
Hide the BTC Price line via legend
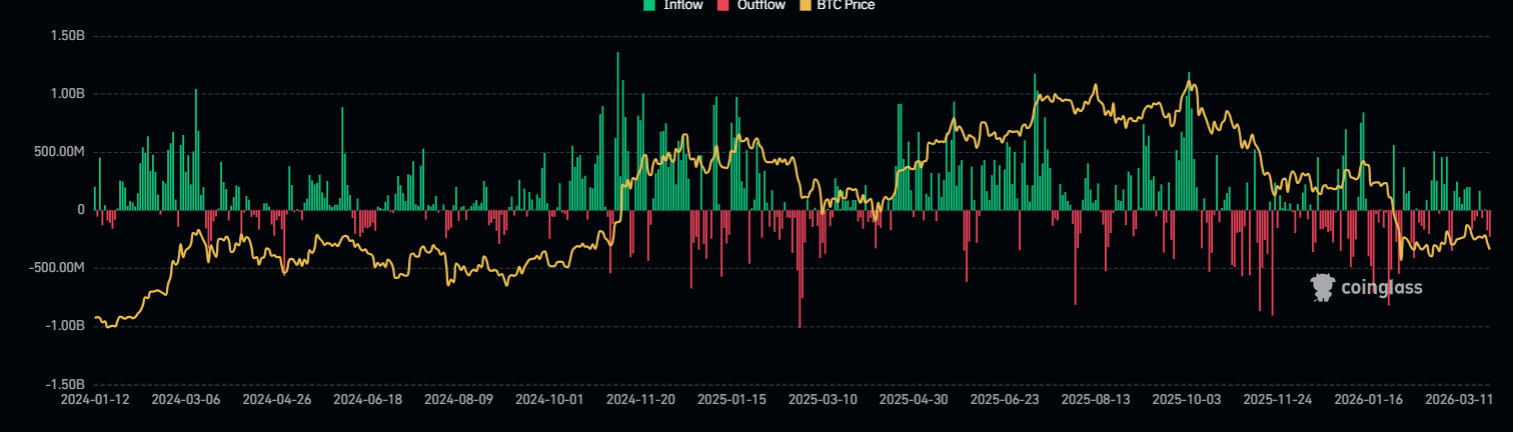tap(846, 5)
